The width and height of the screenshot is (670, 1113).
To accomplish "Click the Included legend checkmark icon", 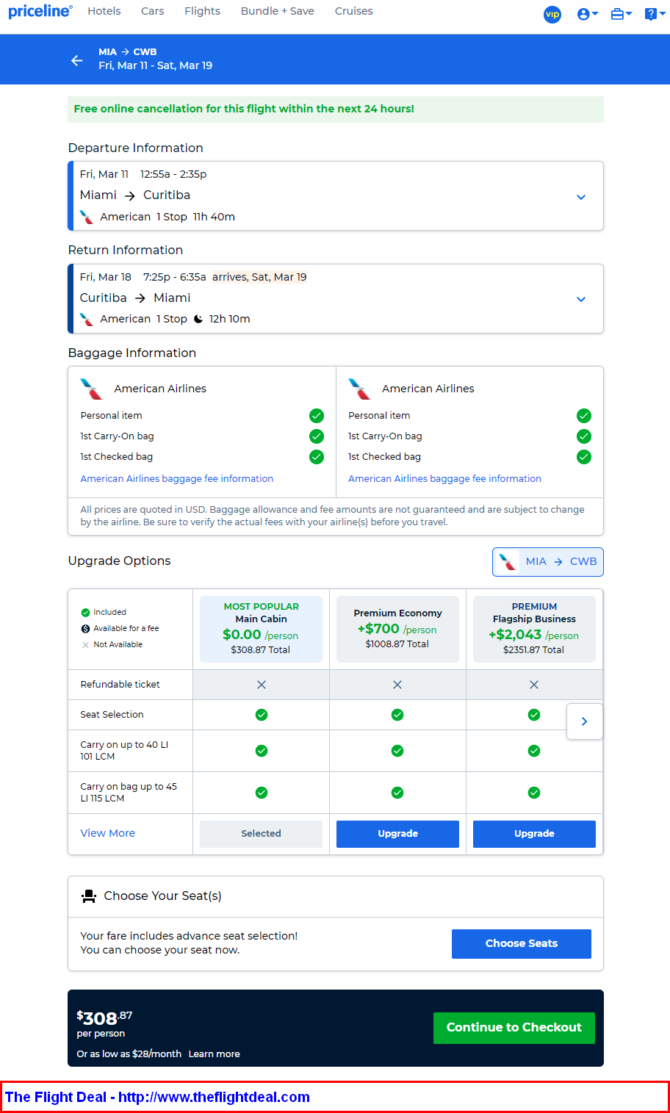I will click(85, 613).
